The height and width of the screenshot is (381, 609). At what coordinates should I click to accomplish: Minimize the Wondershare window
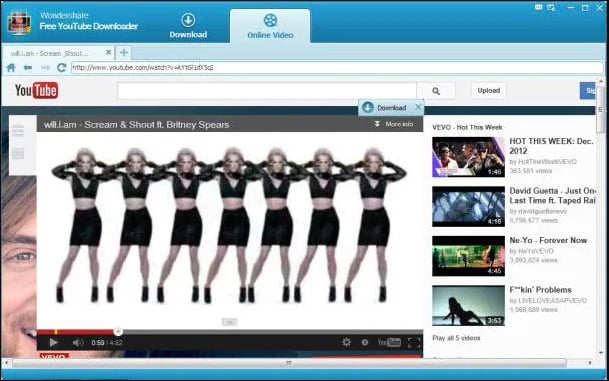coord(570,7)
